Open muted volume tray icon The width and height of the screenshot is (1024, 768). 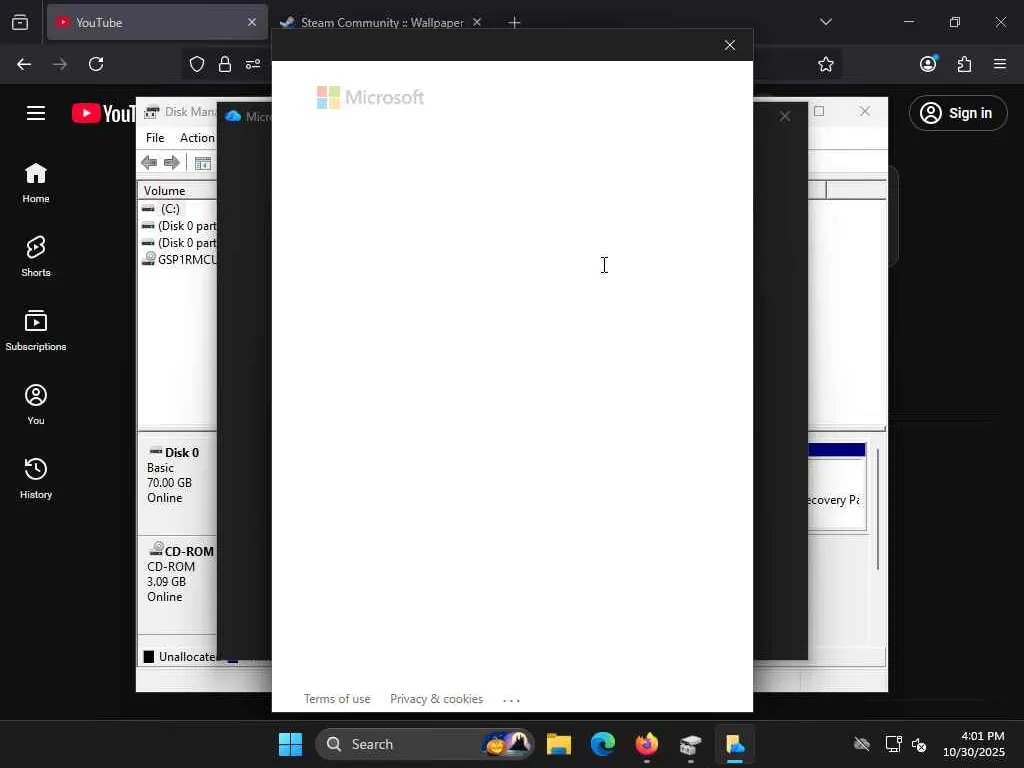(919, 744)
